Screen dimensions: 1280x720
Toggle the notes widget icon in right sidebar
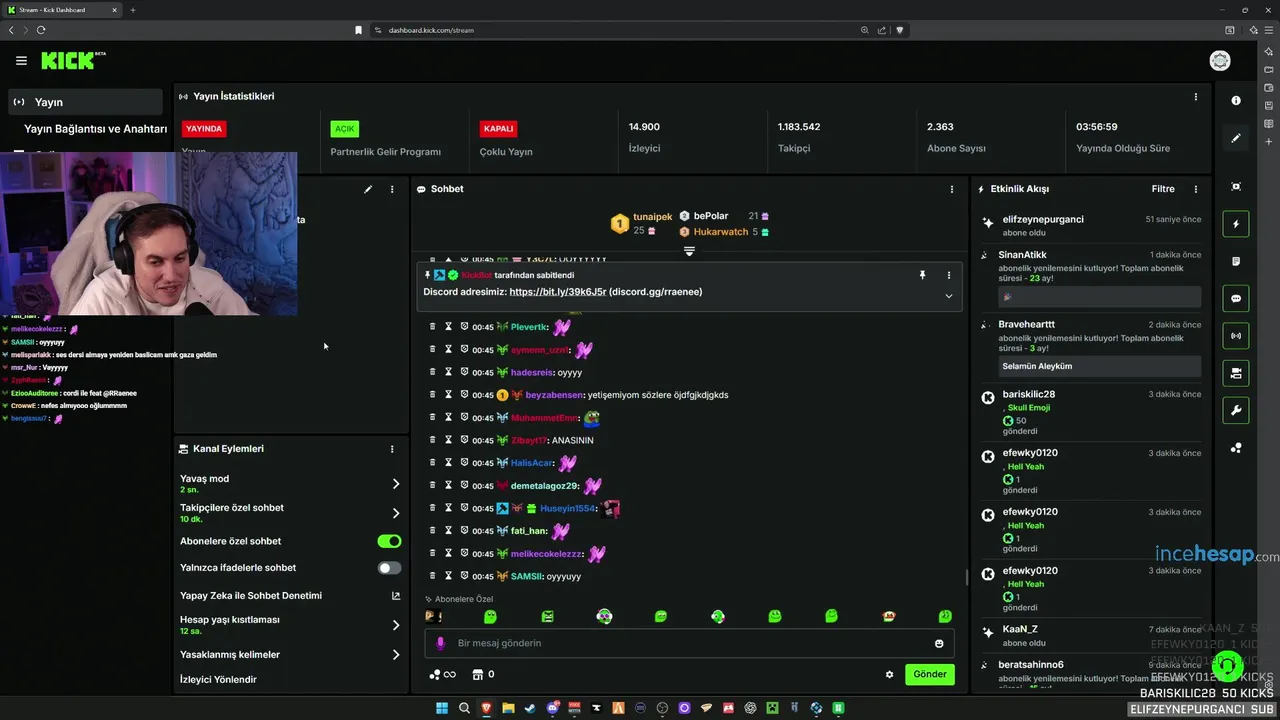click(x=1236, y=261)
